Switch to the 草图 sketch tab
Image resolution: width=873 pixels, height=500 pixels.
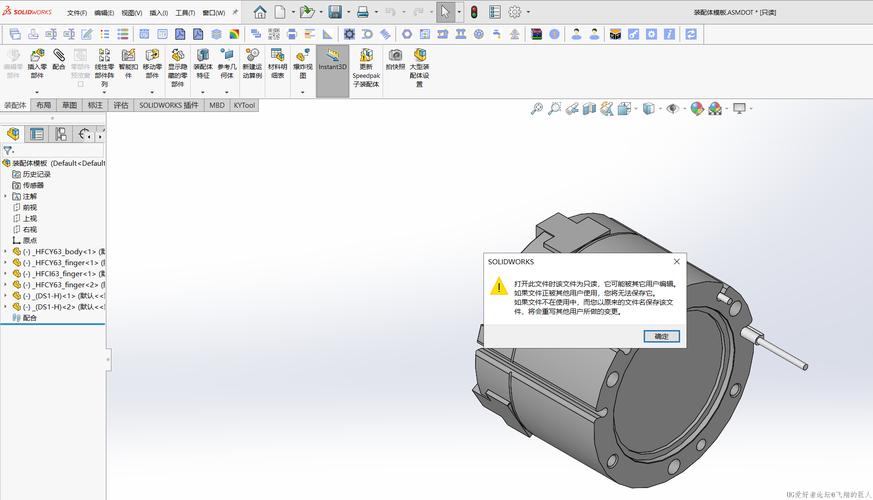click(x=70, y=105)
